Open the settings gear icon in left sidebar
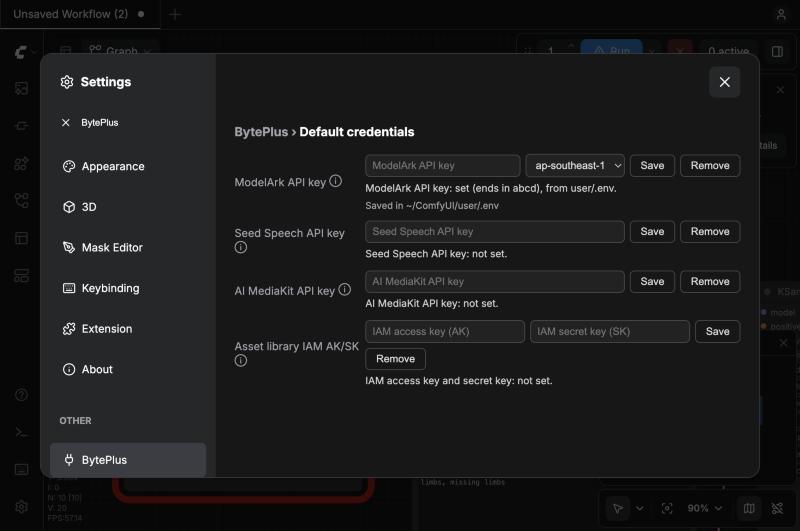 21,507
